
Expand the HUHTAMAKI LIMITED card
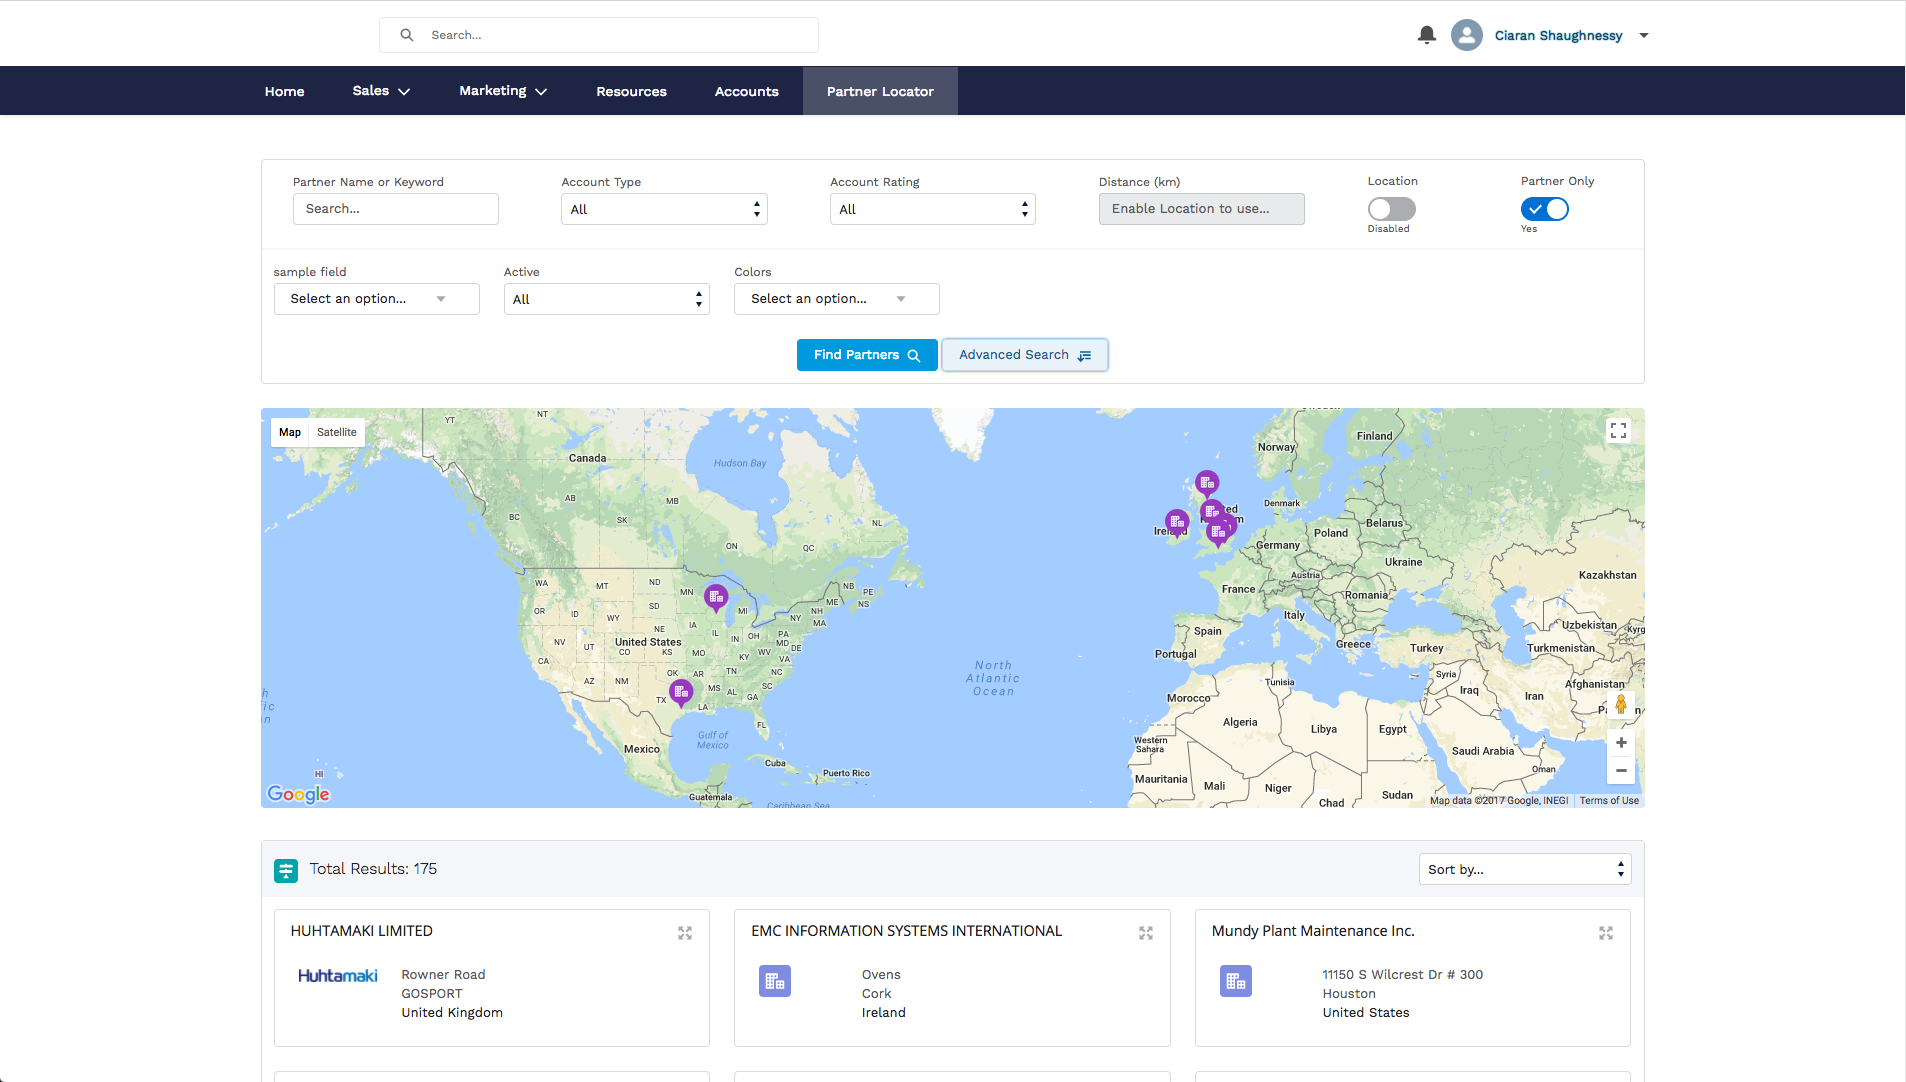point(685,933)
